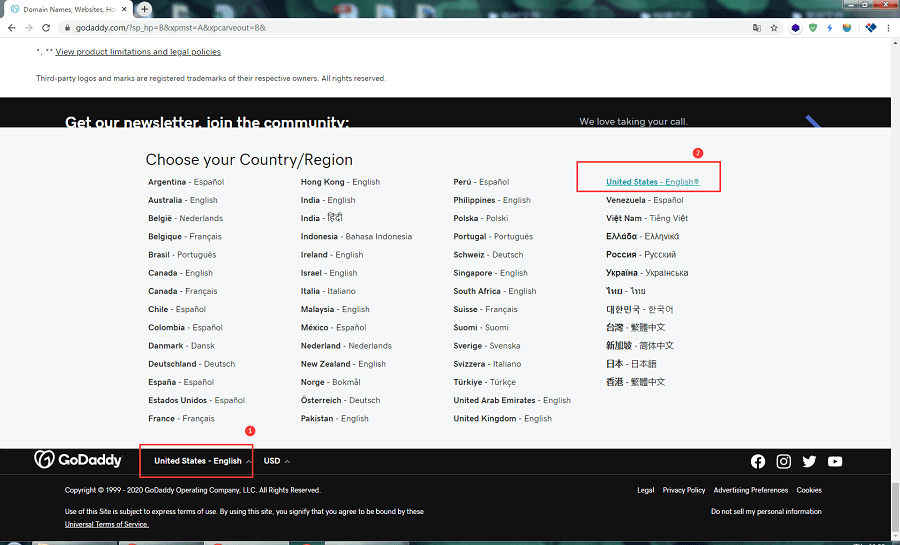Click the address bar URL field
The image size is (900, 545).
400,28
